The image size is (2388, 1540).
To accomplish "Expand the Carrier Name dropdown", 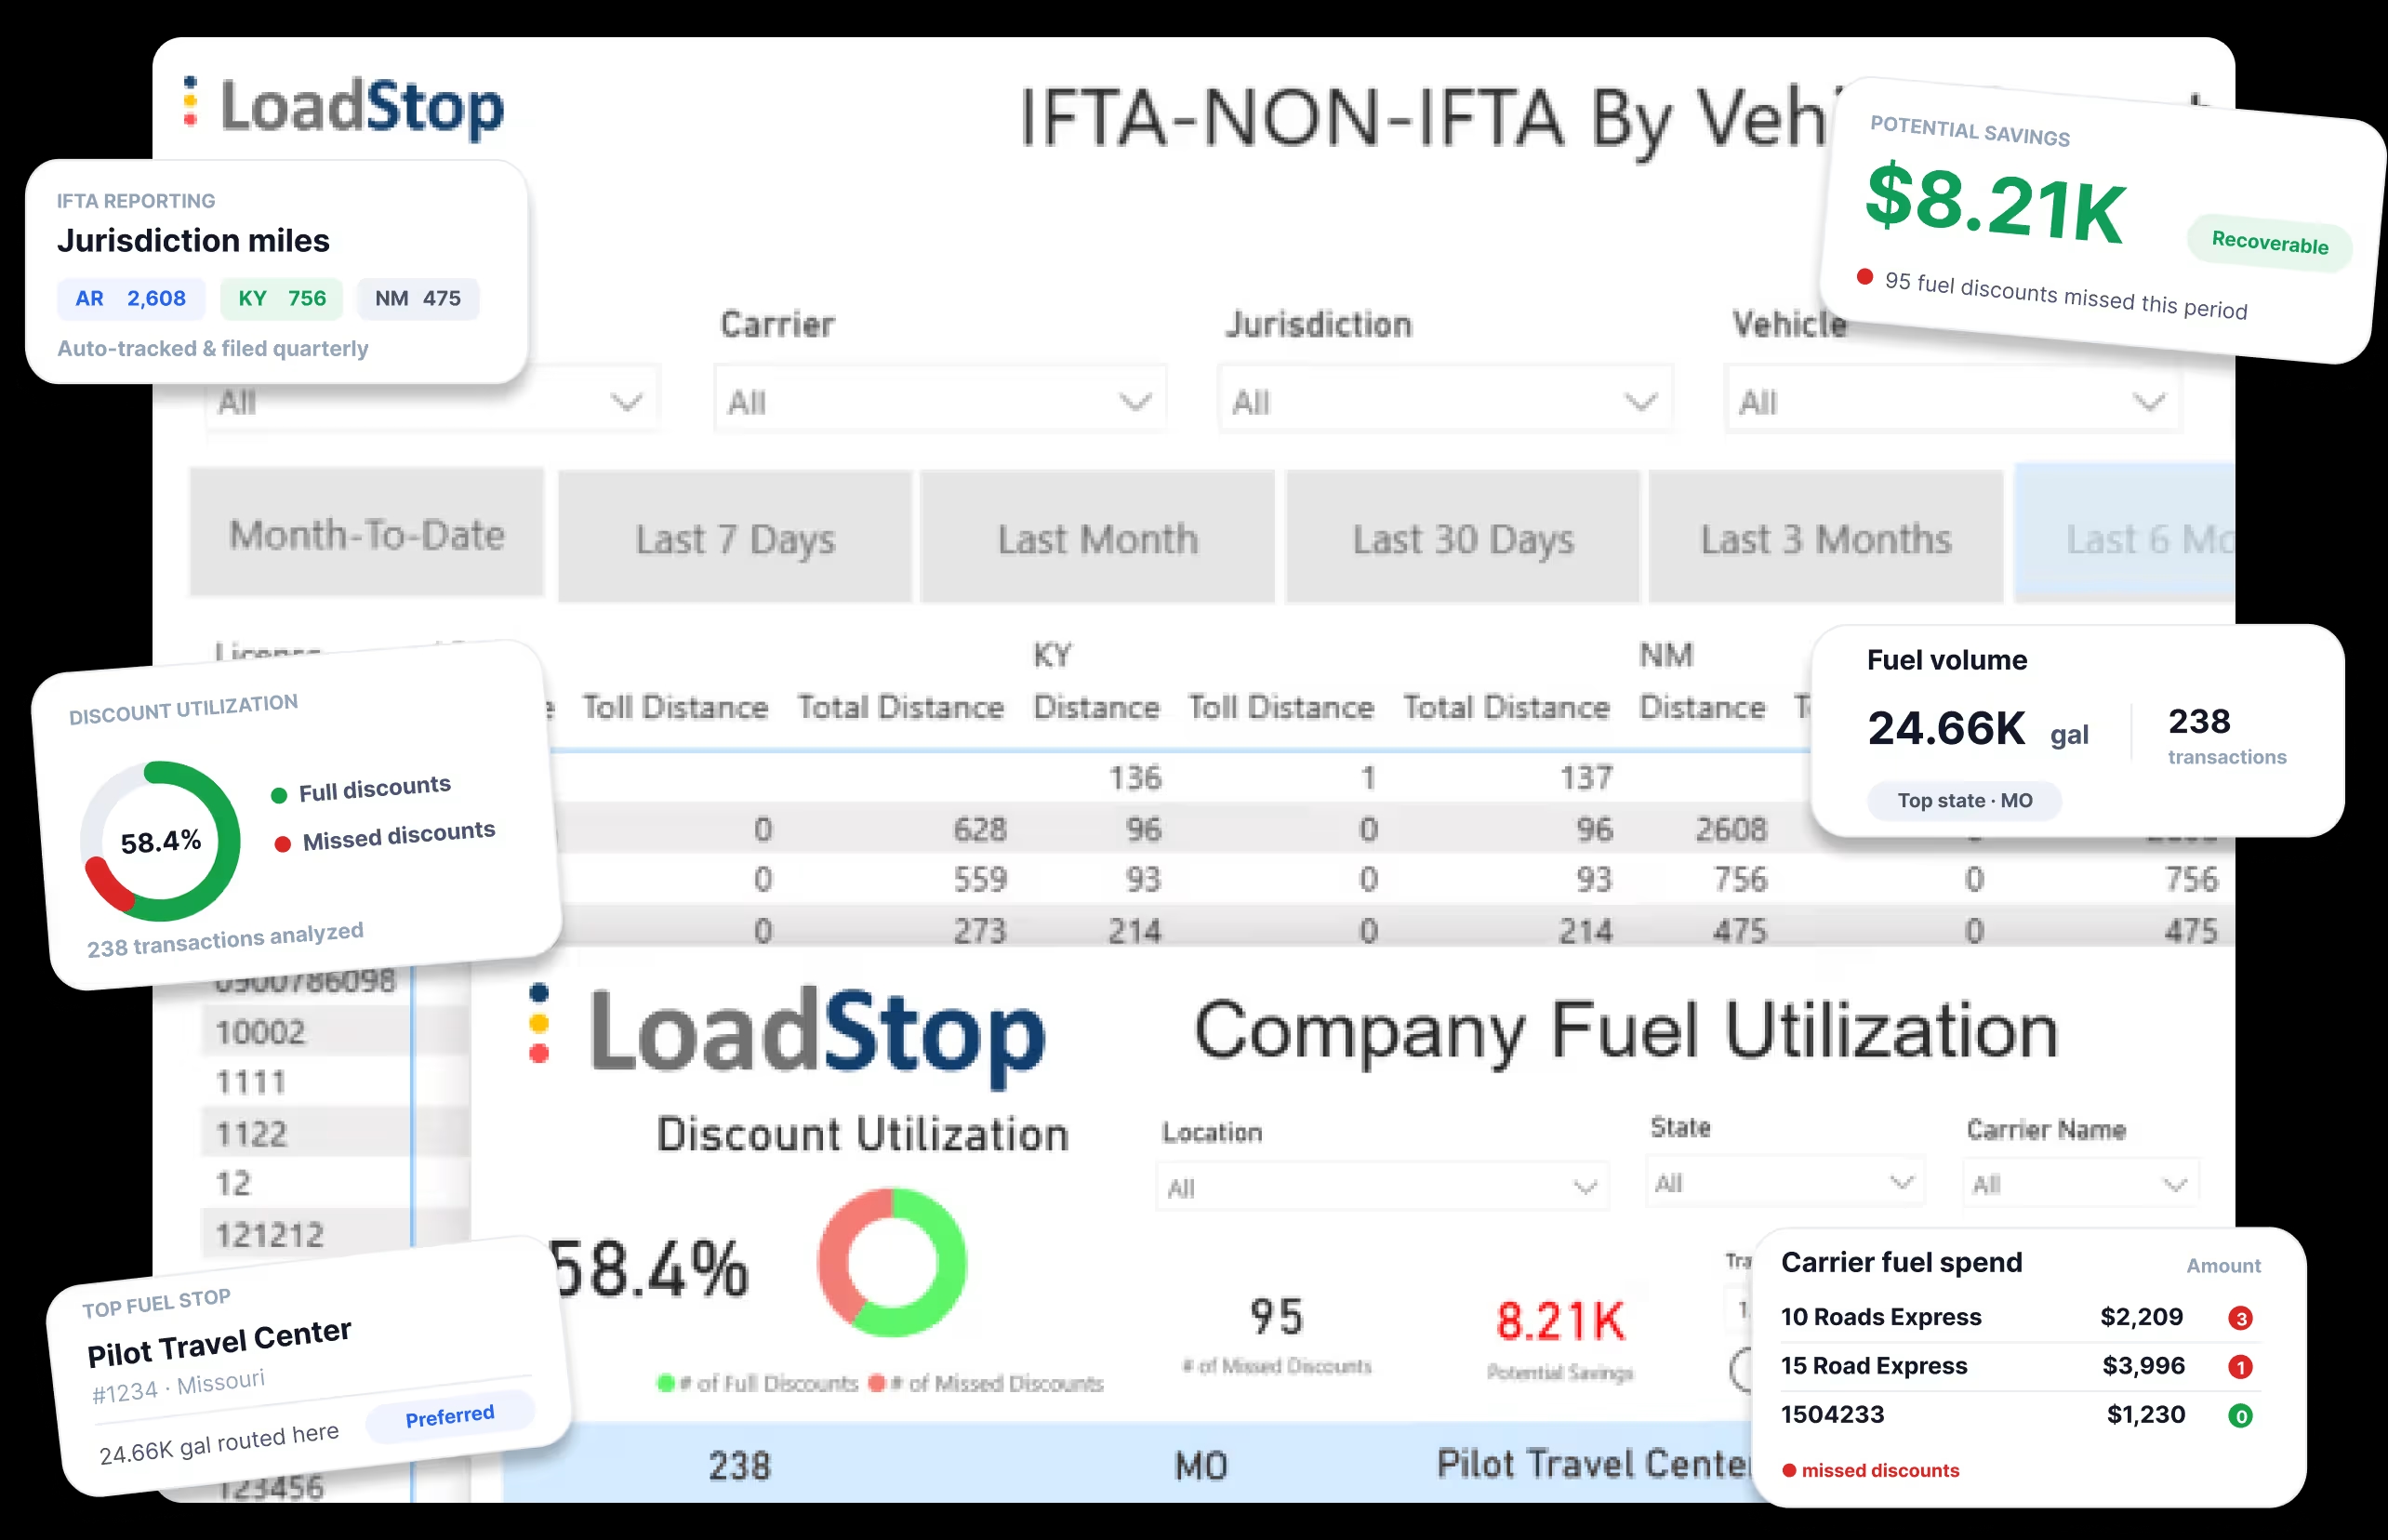I will click(x=2080, y=1184).
